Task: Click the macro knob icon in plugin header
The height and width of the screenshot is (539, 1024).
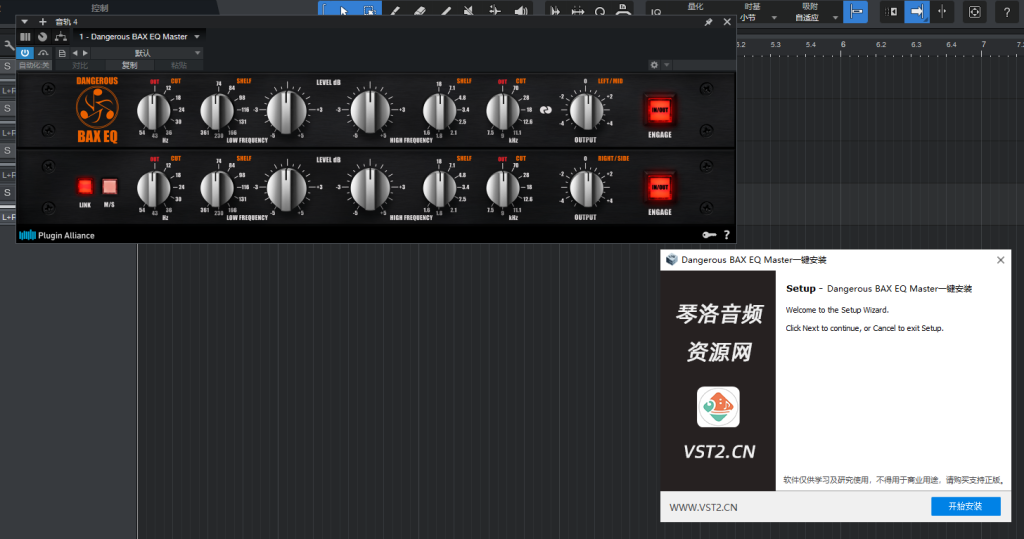Action: 42,37
